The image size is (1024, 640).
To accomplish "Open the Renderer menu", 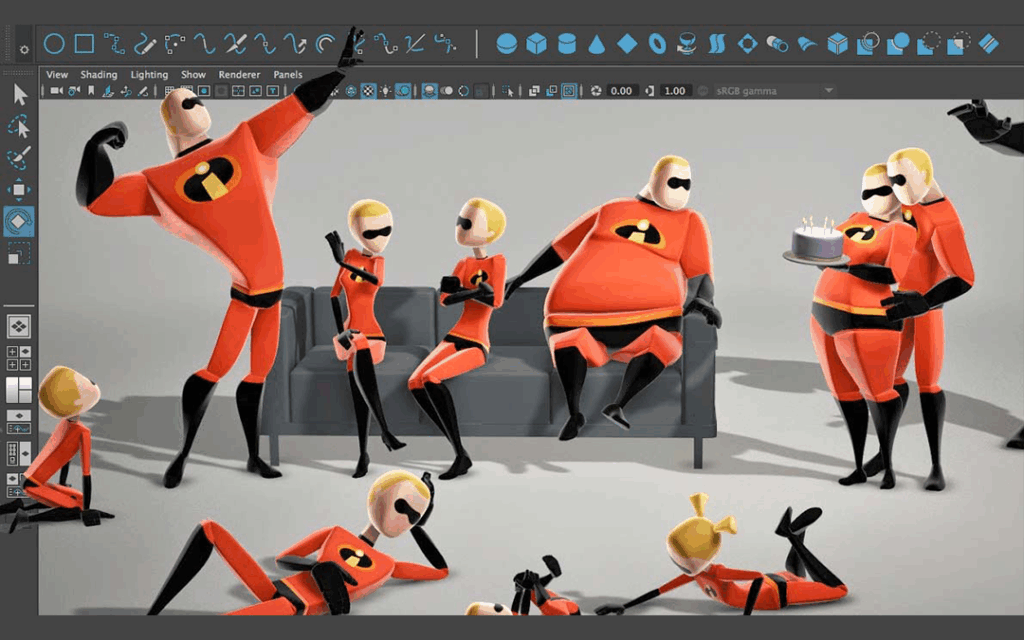I will [237, 74].
